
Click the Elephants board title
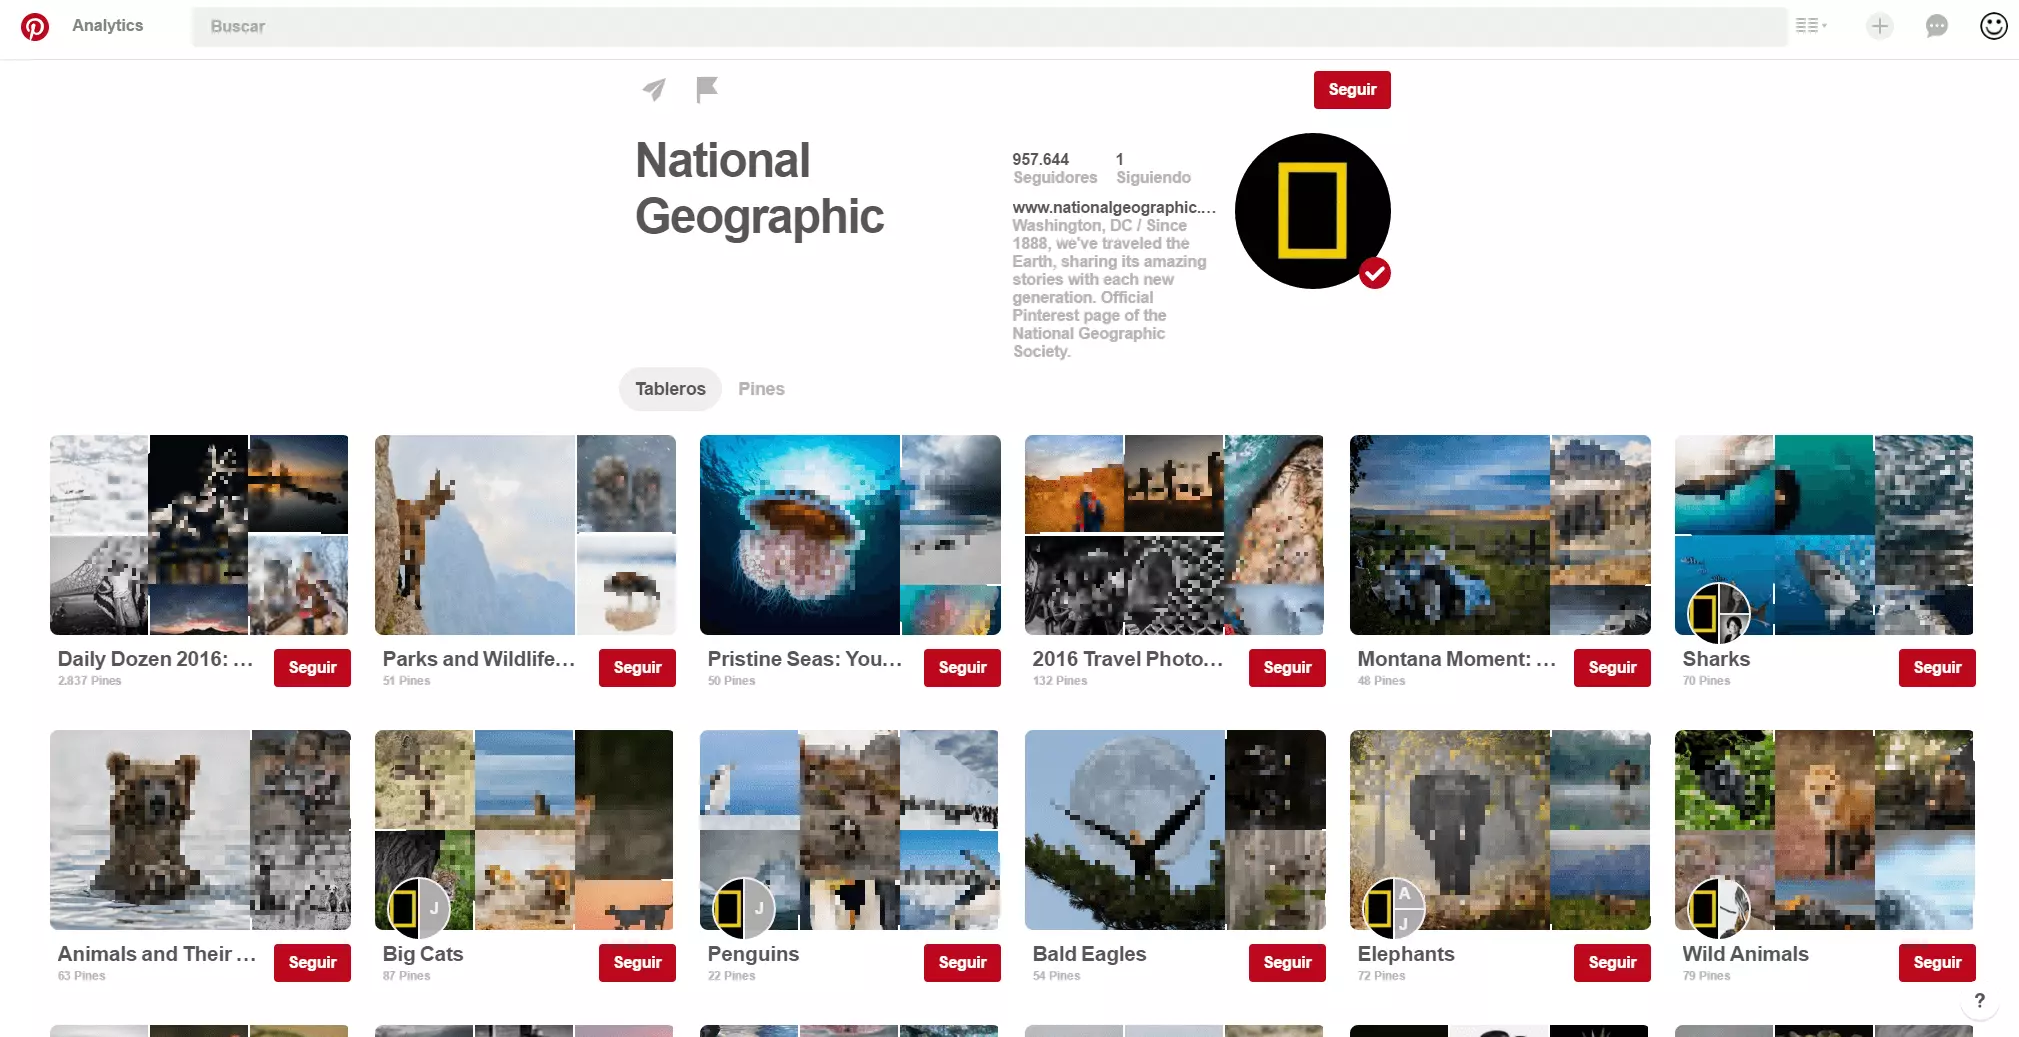tap(1405, 954)
